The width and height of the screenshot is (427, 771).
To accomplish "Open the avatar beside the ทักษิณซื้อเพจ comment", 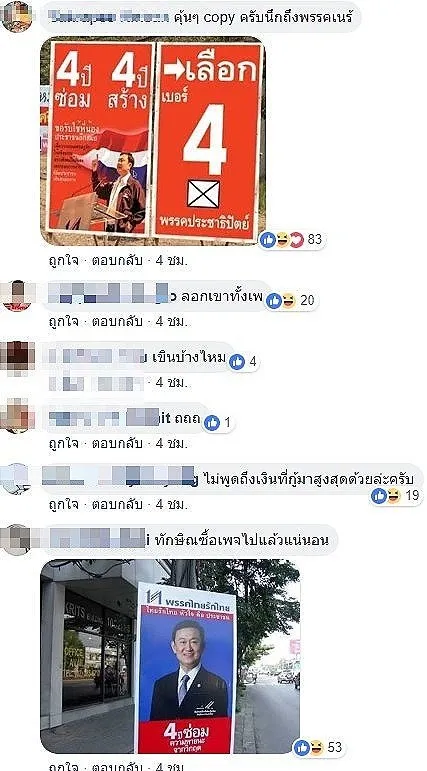I will [17, 539].
